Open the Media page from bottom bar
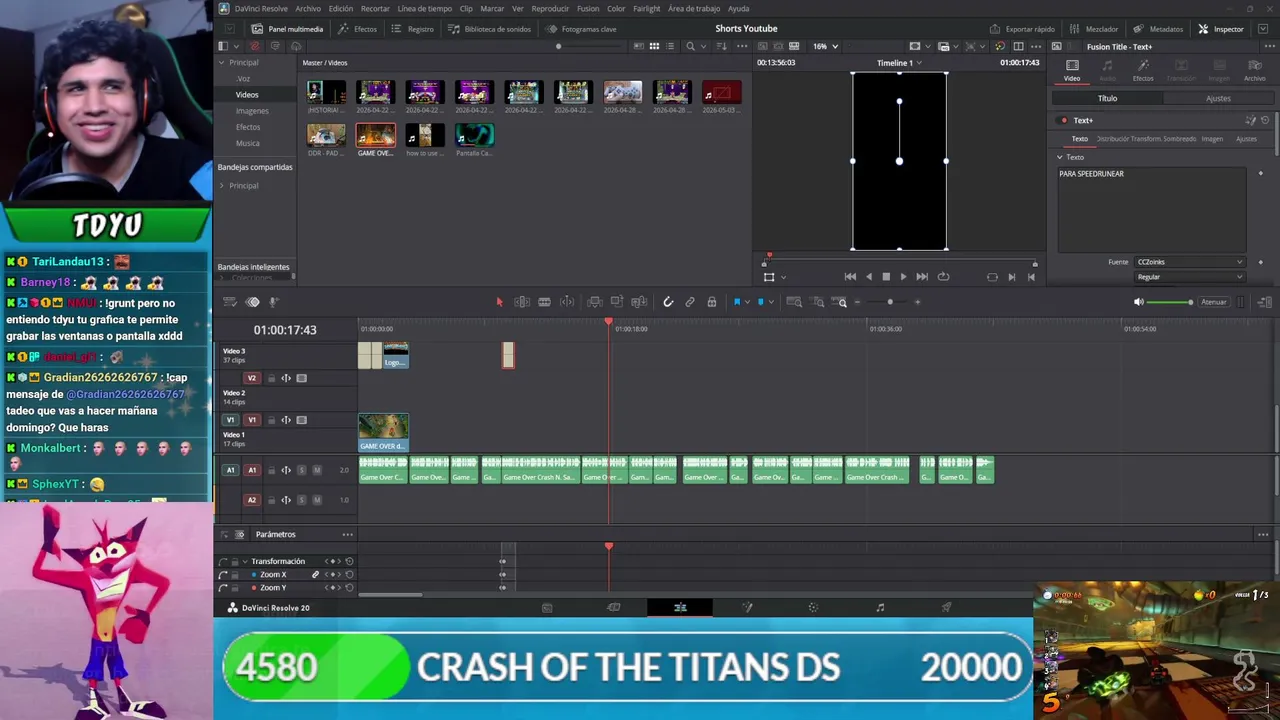1280x720 pixels. pos(547,607)
